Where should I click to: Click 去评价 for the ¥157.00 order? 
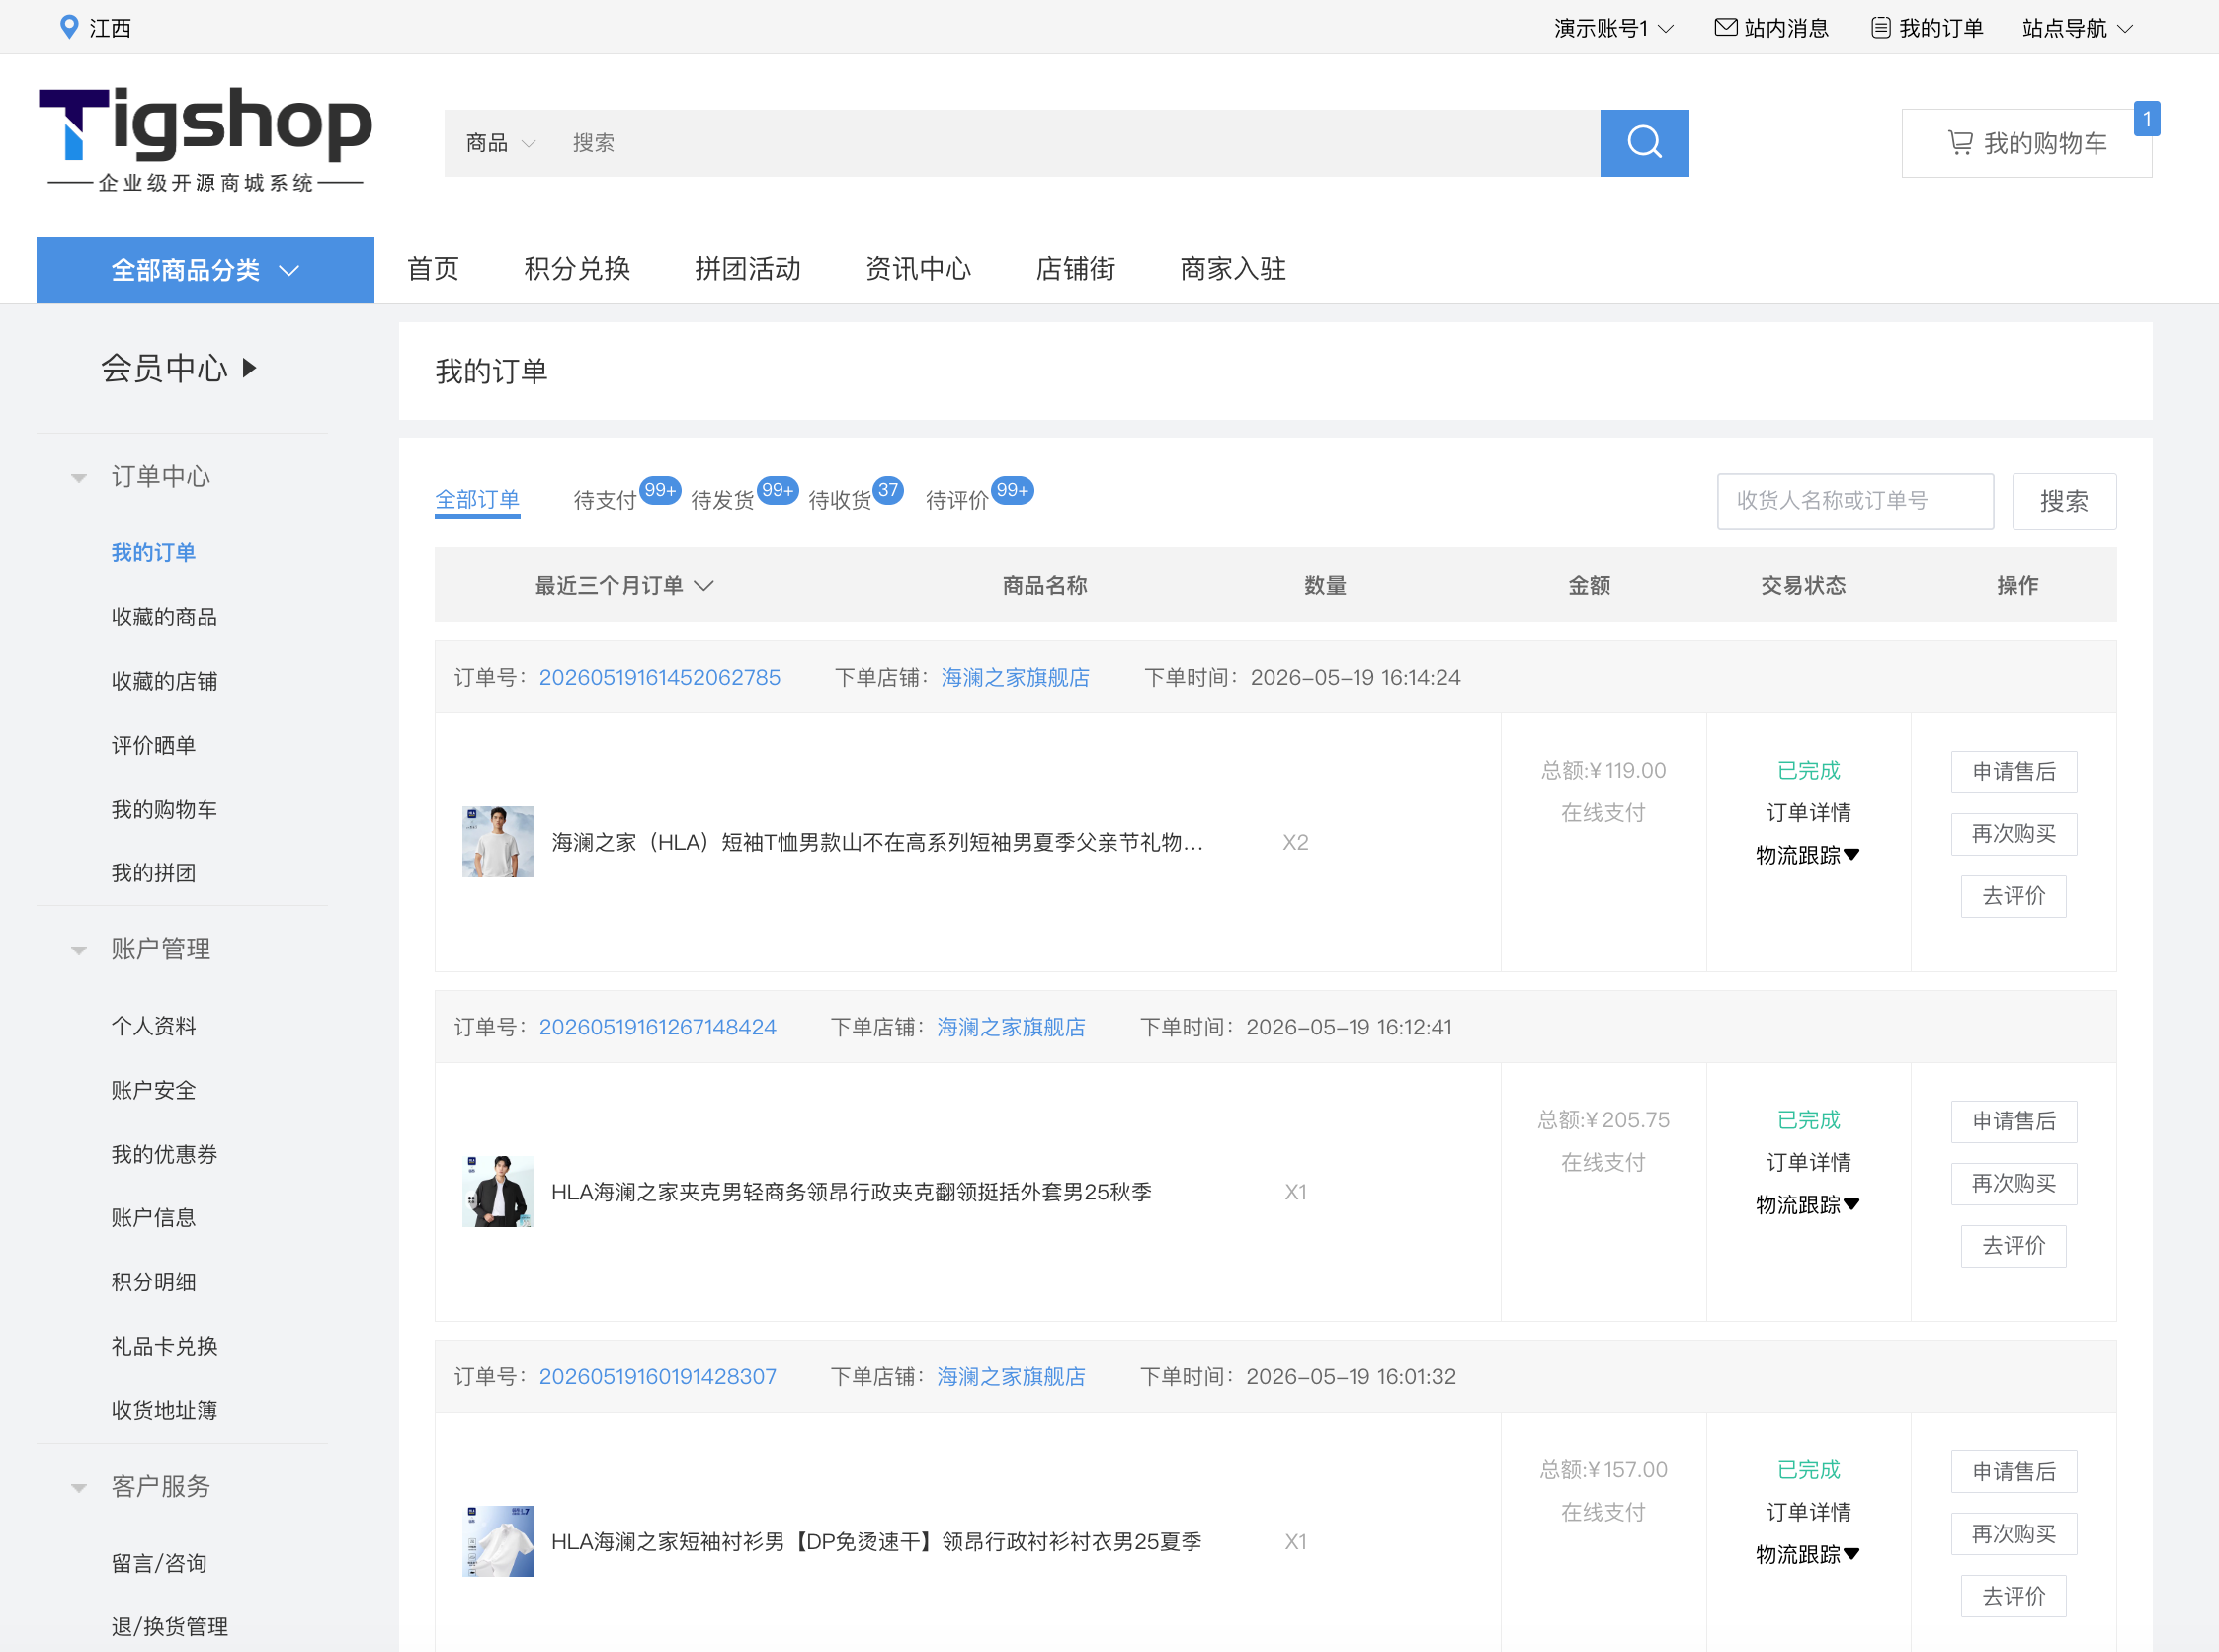(2014, 1596)
